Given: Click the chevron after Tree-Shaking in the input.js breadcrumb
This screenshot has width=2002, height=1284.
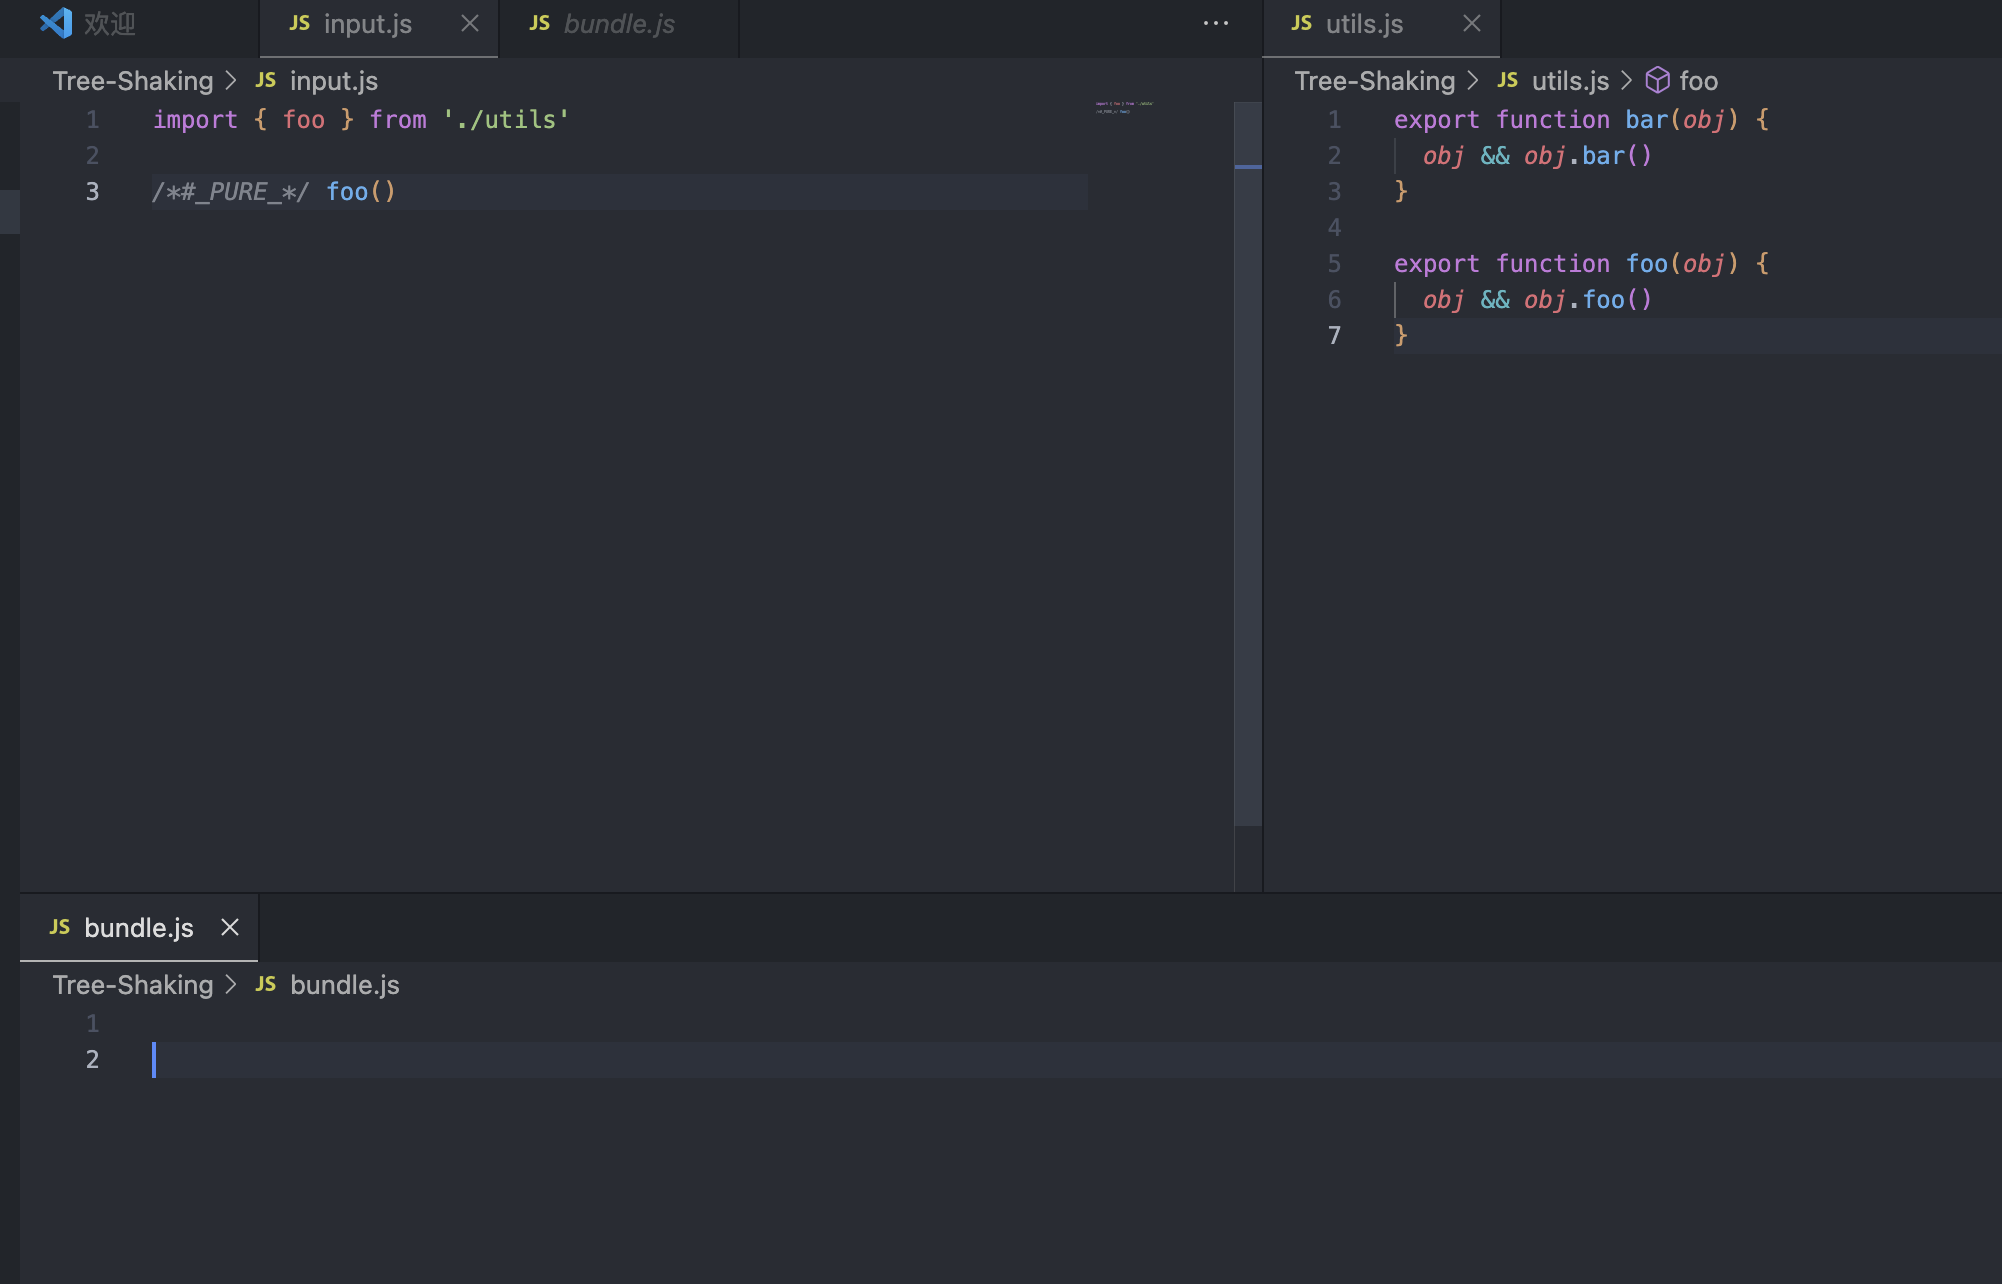Looking at the screenshot, I should point(231,81).
